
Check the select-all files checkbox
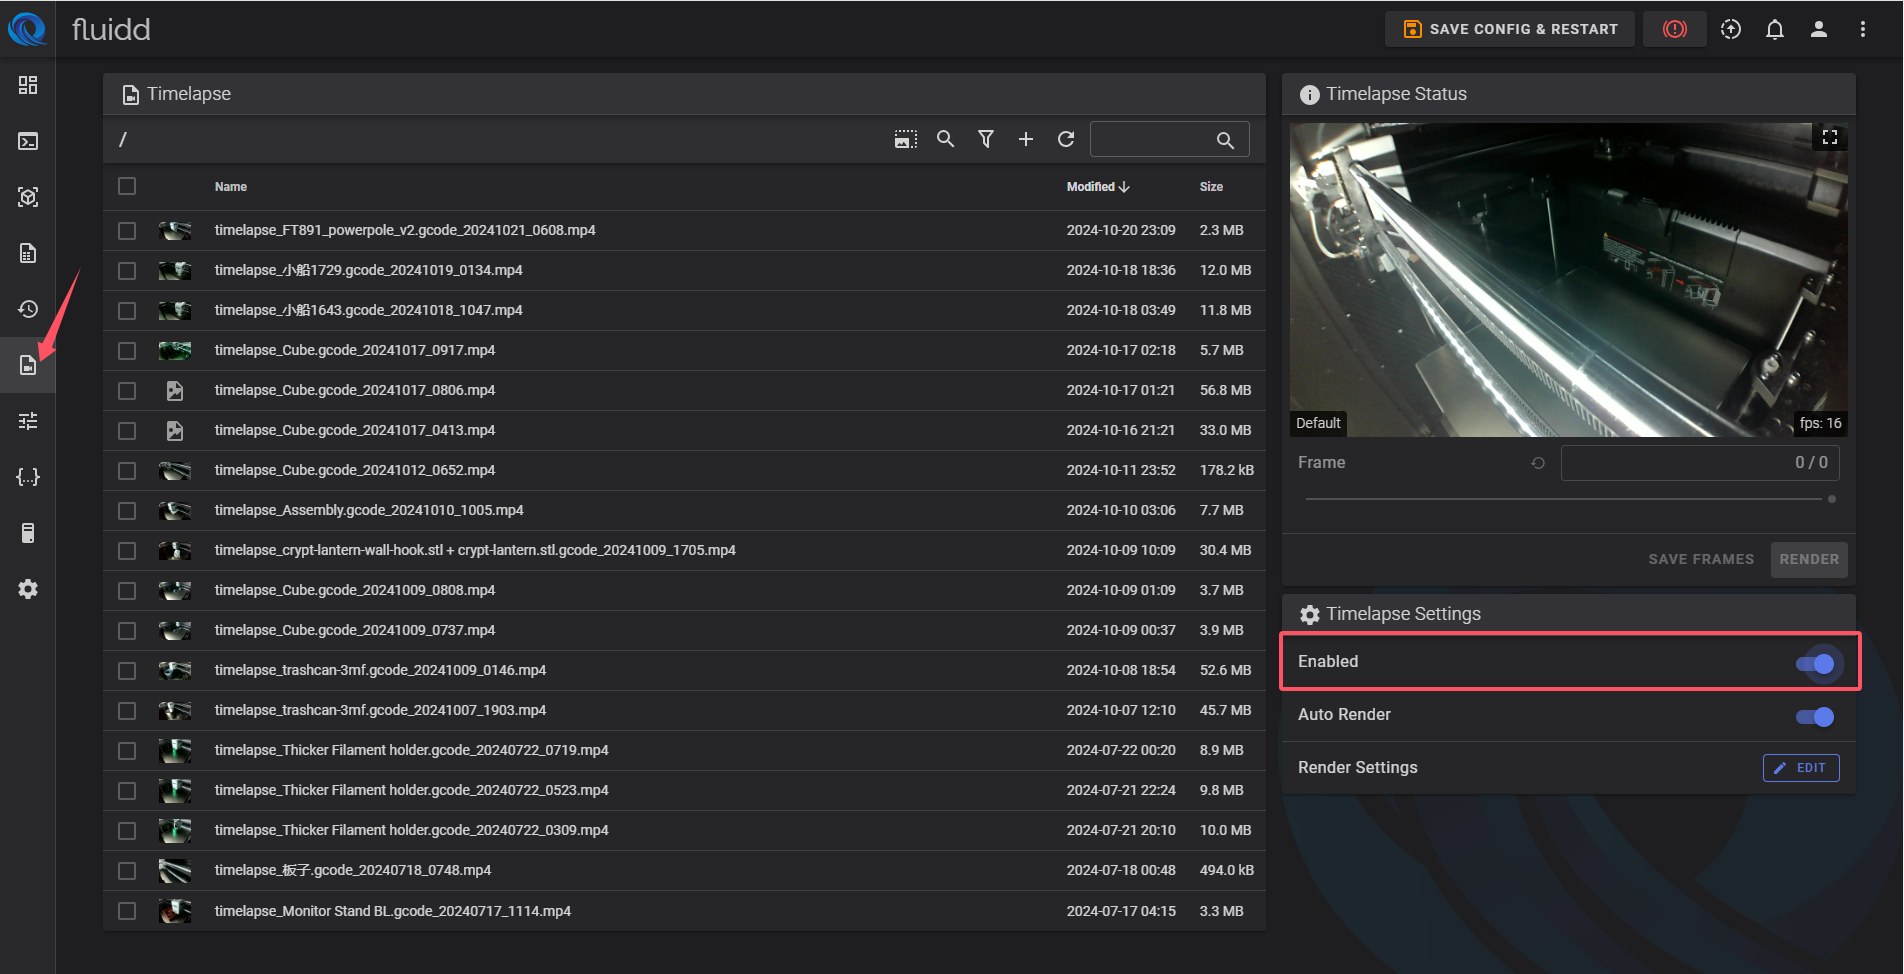[x=127, y=186]
